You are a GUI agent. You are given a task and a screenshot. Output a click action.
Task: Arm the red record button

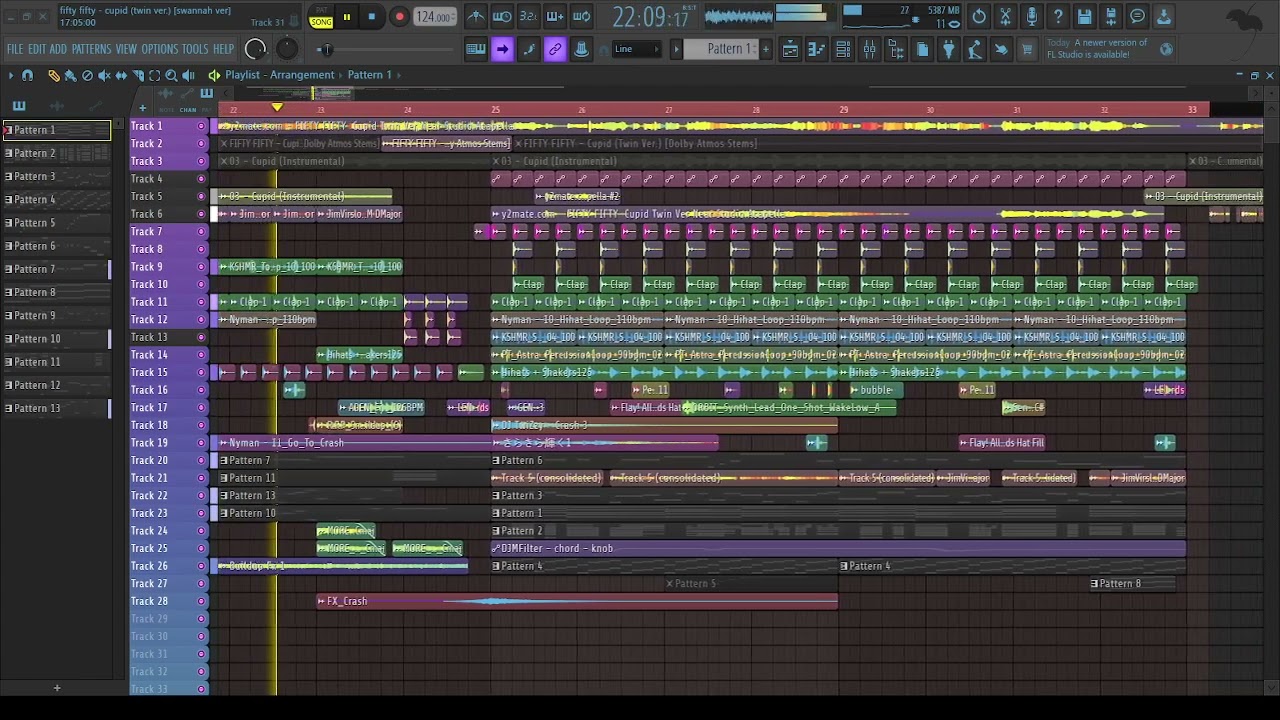399,17
